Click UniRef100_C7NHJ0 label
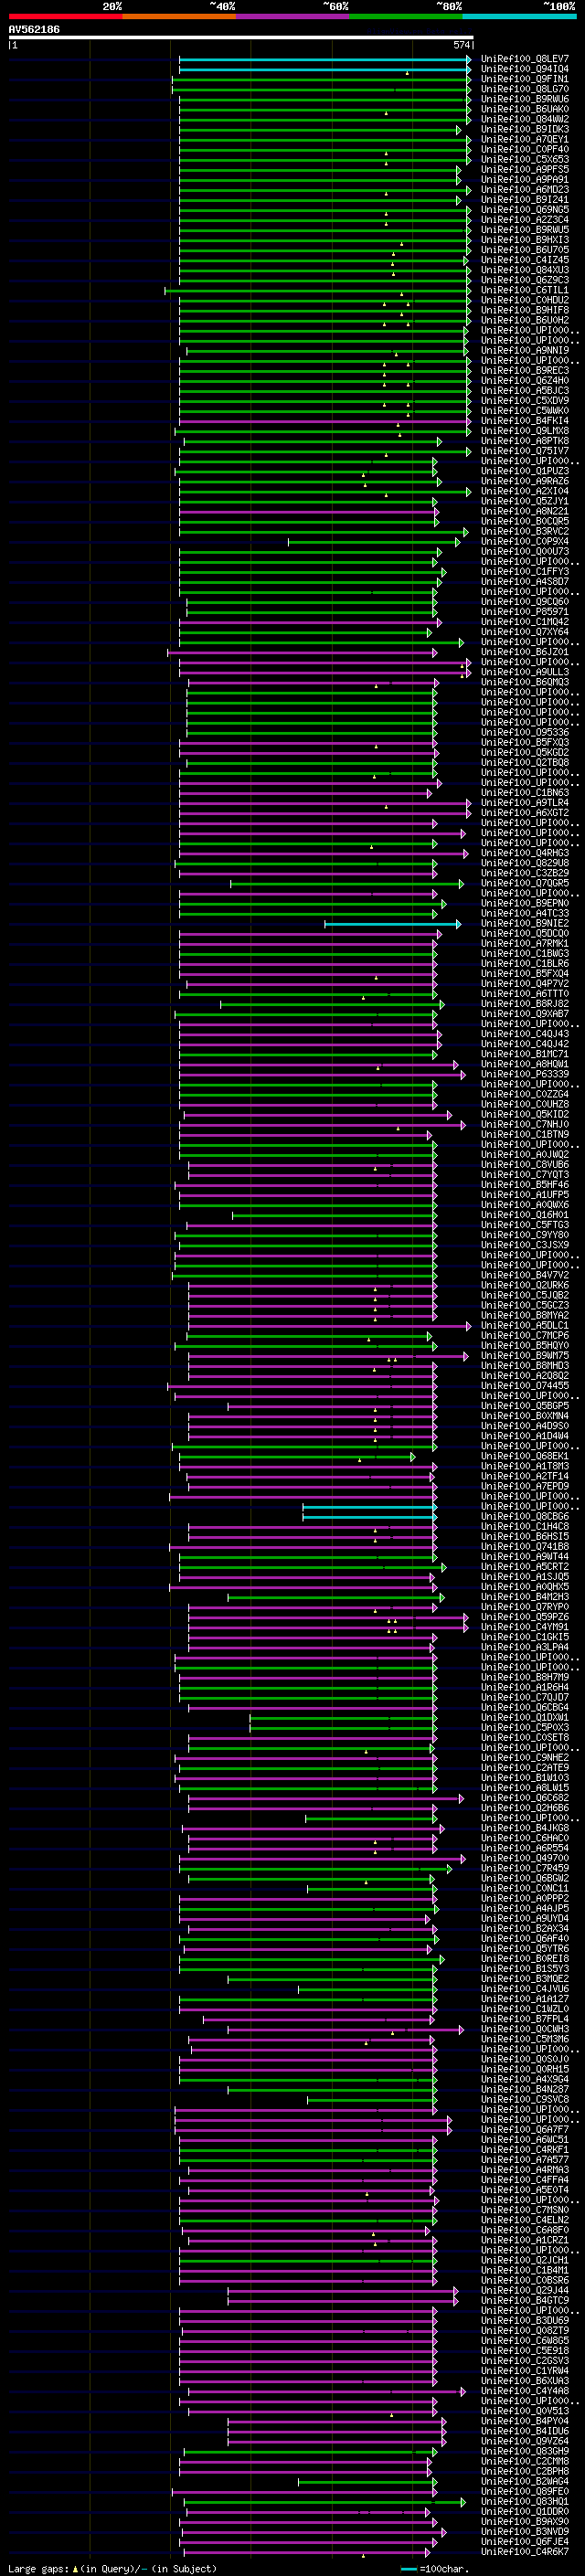Viewport: 585px width, 2576px height. click(x=525, y=1124)
